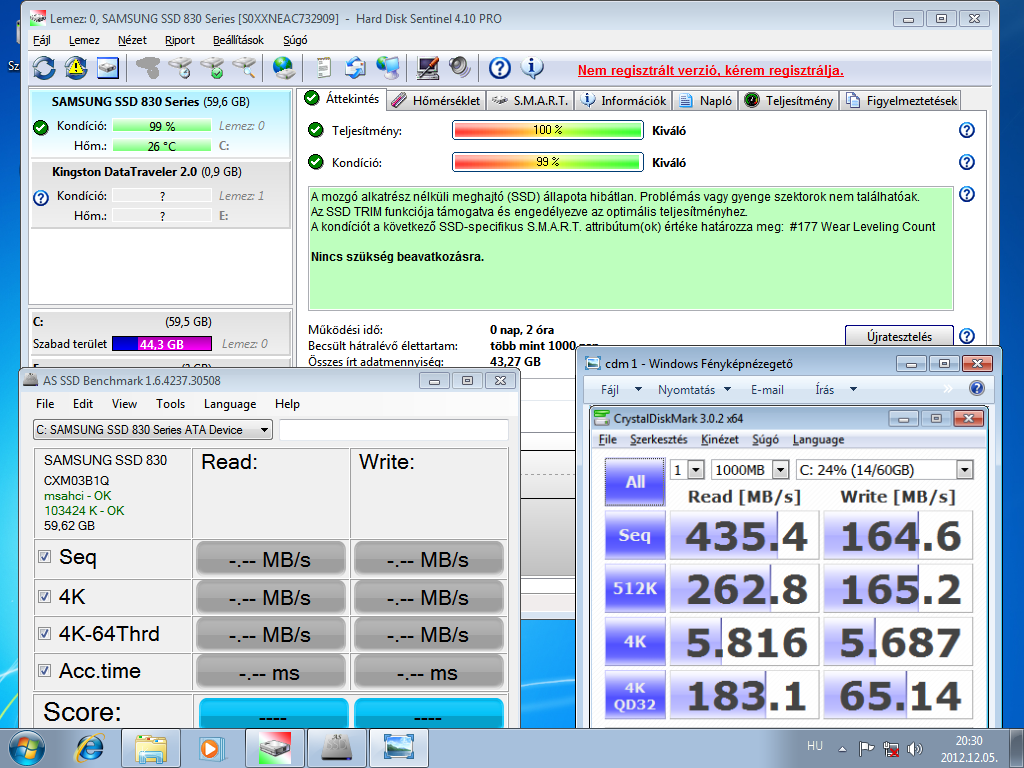Click the globe with monitor toolbar icon

(388, 68)
